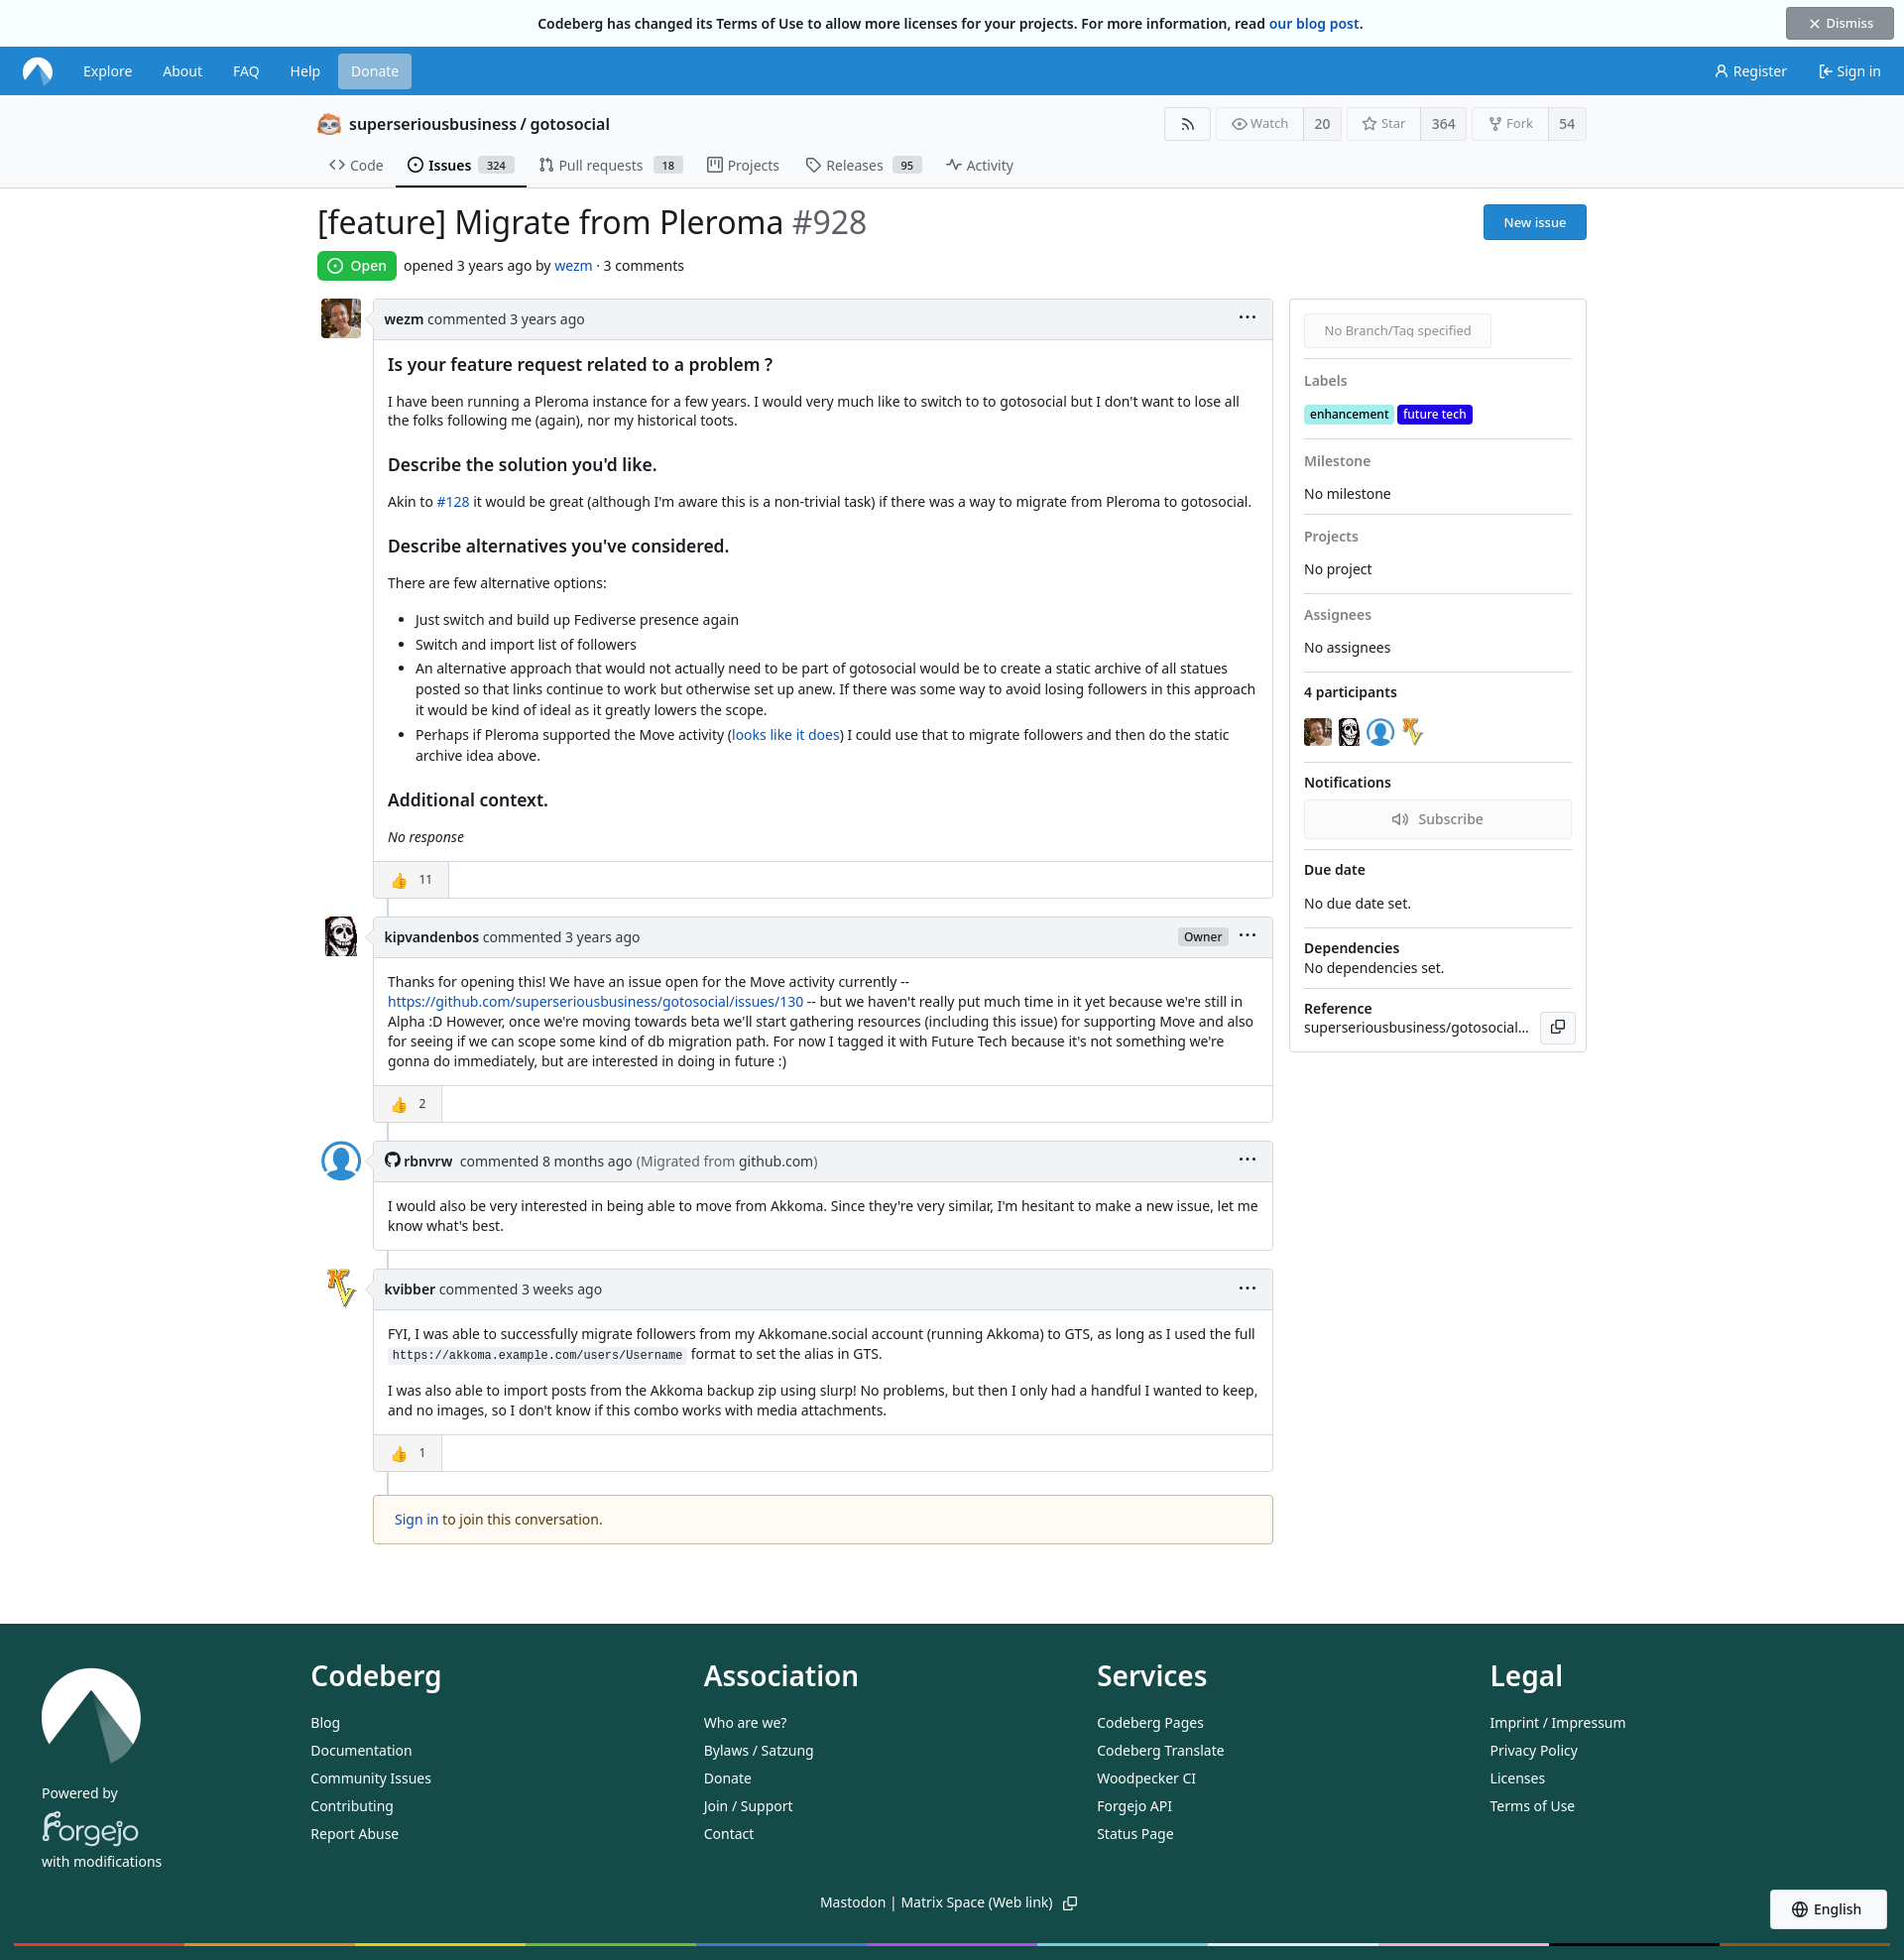Toggle Watch on this repository
The height and width of the screenshot is (1960, 1904).
1259,124
